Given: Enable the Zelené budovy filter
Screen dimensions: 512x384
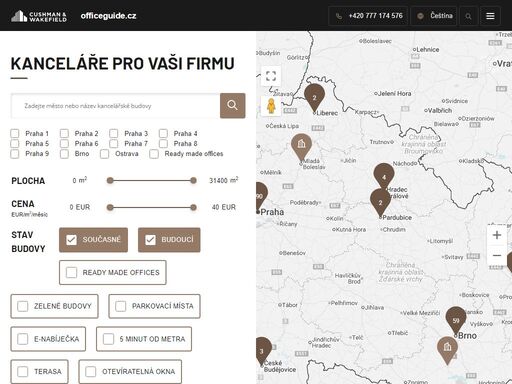Looking at the screenshot, I should coord(54,306).
